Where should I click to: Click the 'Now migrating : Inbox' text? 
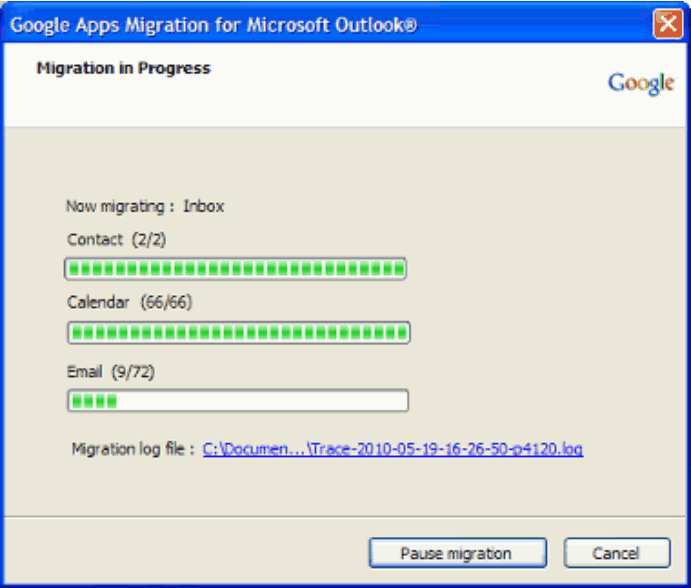(x=145, y=206)
